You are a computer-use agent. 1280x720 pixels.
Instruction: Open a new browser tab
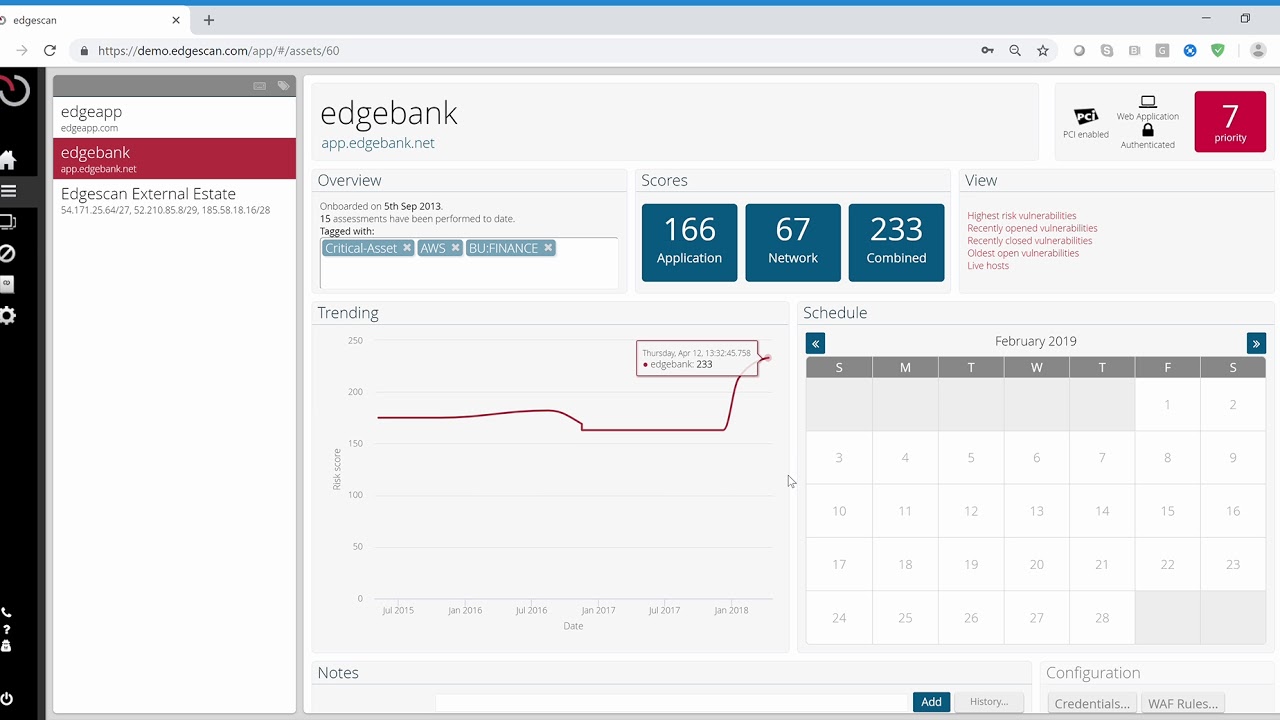[x=209, y=20]
